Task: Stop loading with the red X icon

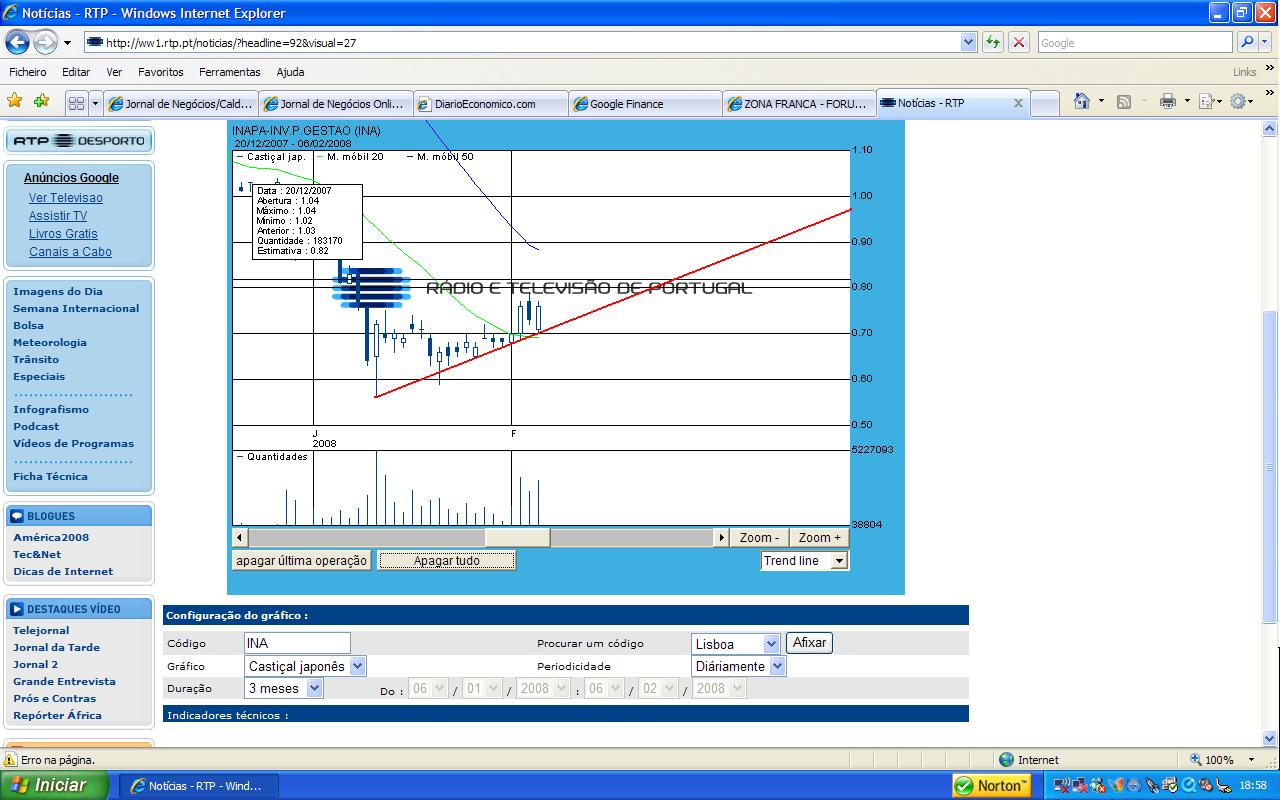Action: click(1019, 42)
